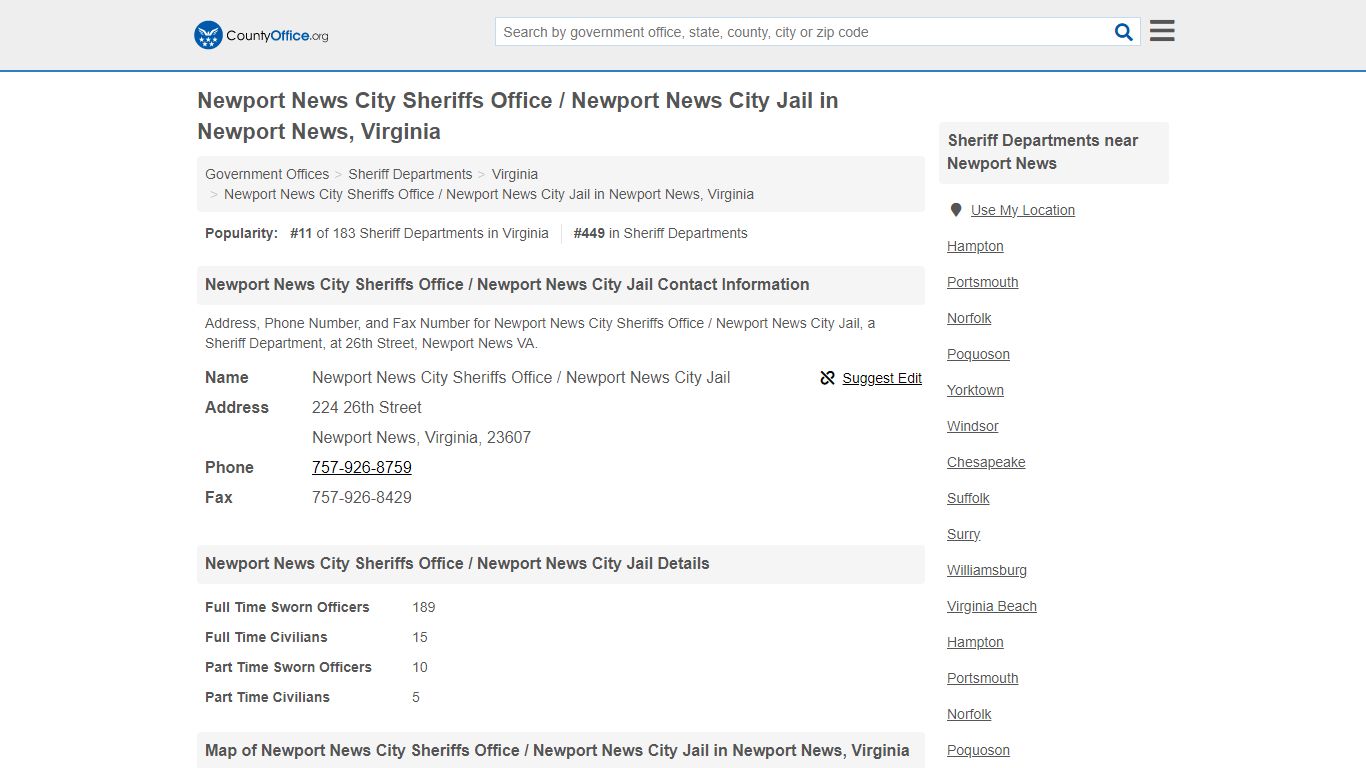This screenshot has height=768, width=1366.
Task: Click the Contact Information section header
Action: point(561,285)
